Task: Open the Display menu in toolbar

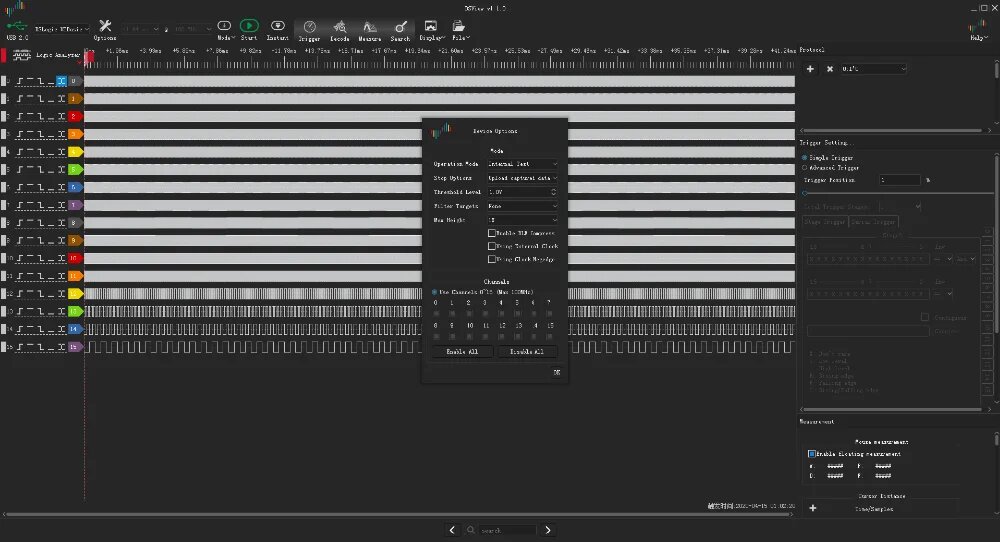Action: click(x=431, y=30)
